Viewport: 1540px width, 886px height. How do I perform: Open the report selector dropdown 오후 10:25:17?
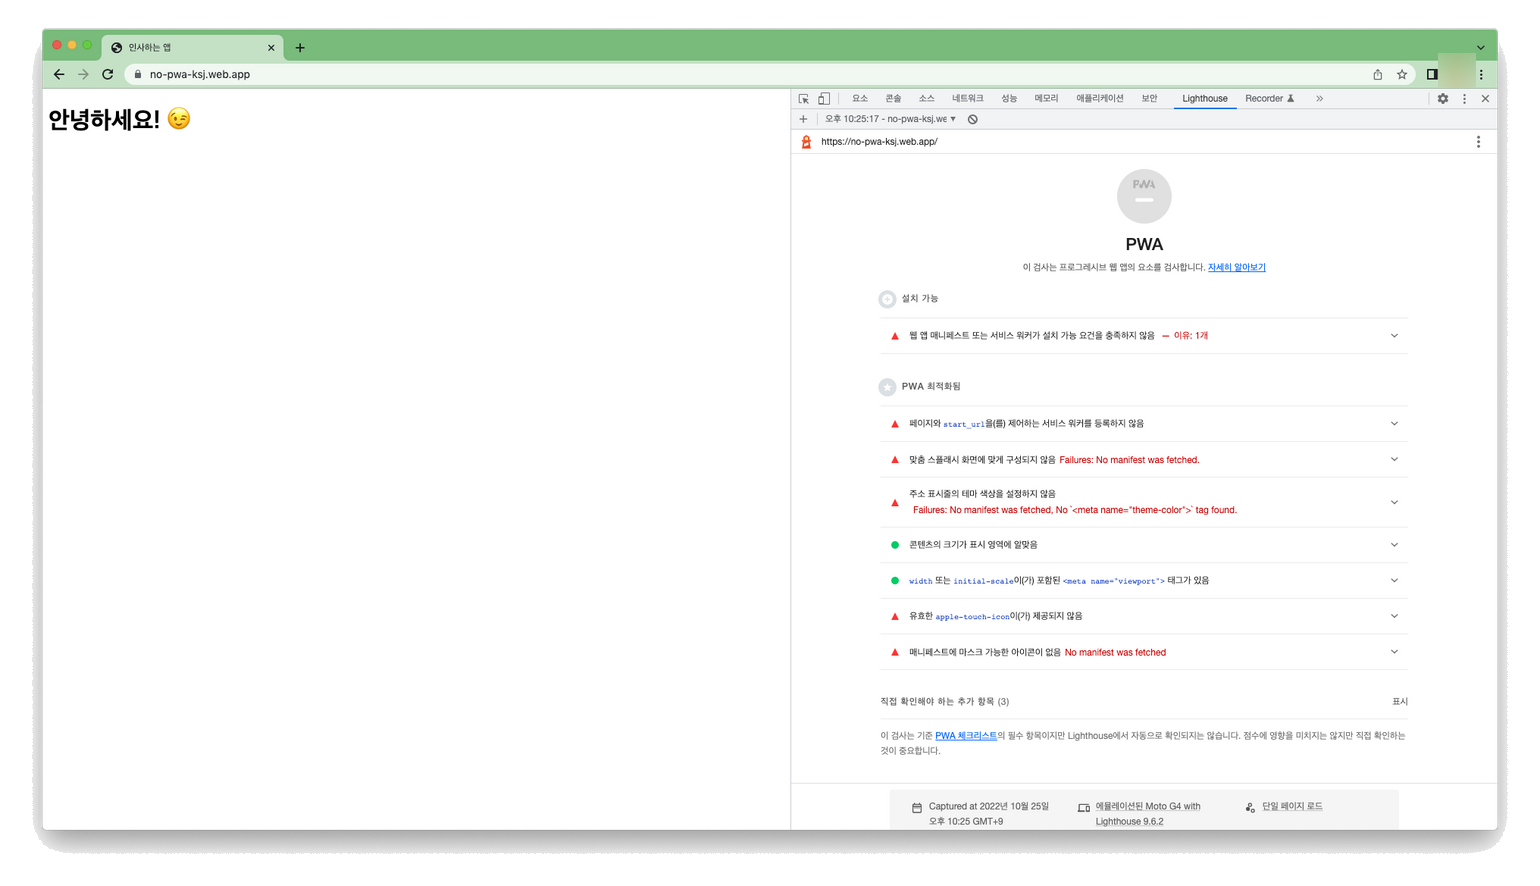pos(890,119)
